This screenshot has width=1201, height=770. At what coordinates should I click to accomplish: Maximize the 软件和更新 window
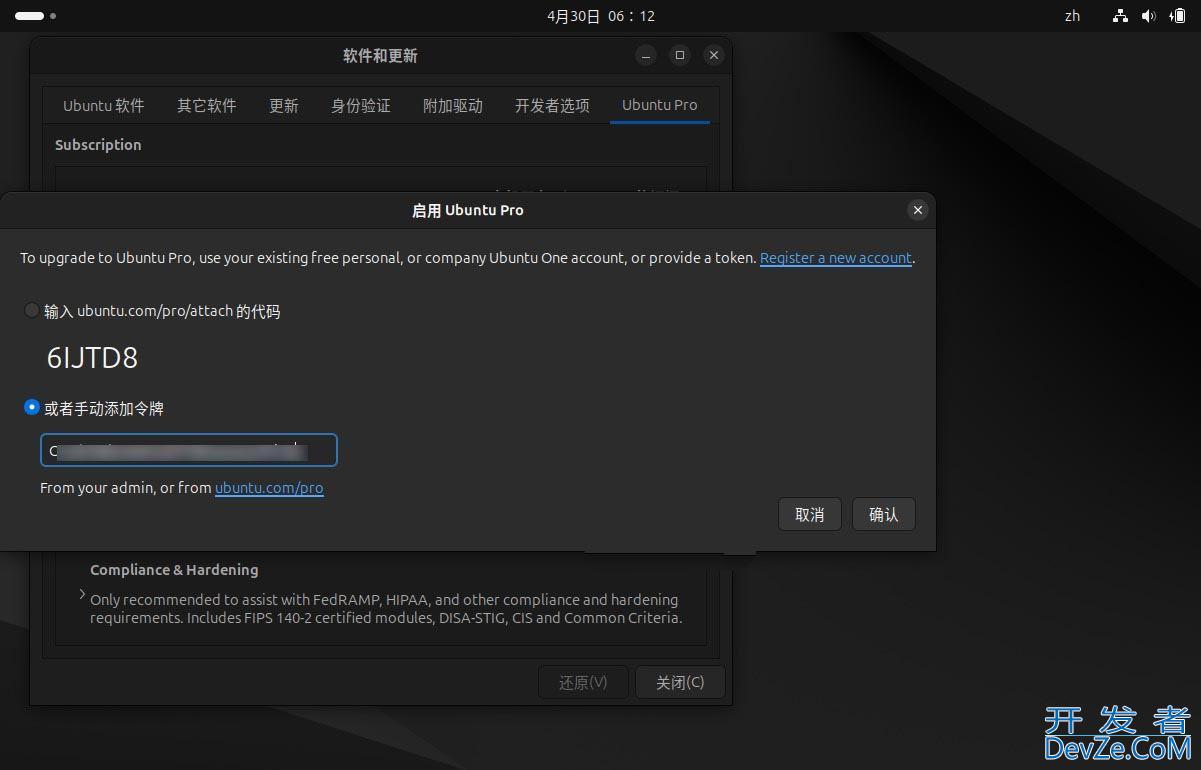680,55
